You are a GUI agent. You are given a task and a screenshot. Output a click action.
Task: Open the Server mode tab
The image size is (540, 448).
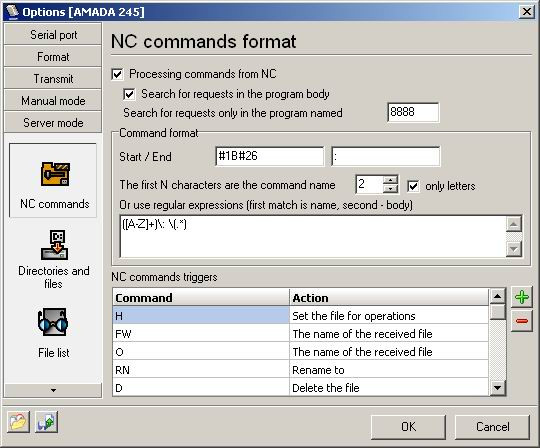pyautogui.click(x=53, y=123)
